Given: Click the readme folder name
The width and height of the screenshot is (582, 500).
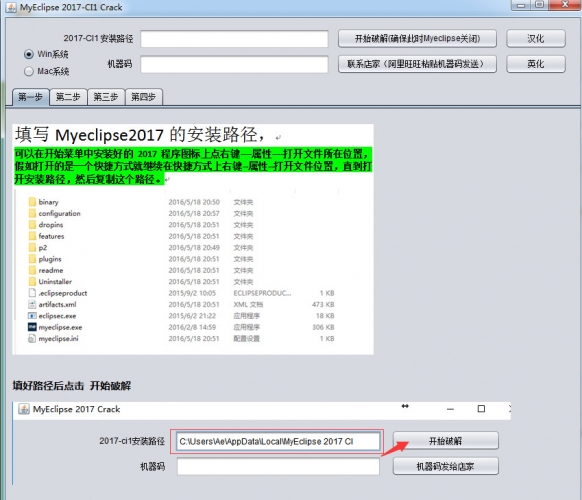Looking at the screenshot, I should tap(51, 270).
